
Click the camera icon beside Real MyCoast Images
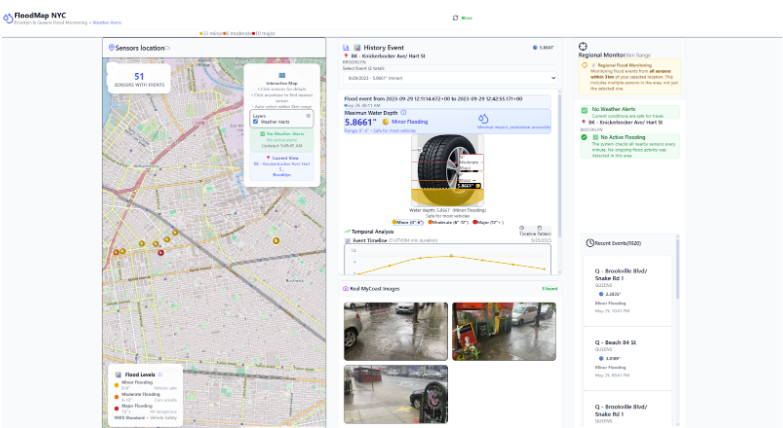pos(346,289)
